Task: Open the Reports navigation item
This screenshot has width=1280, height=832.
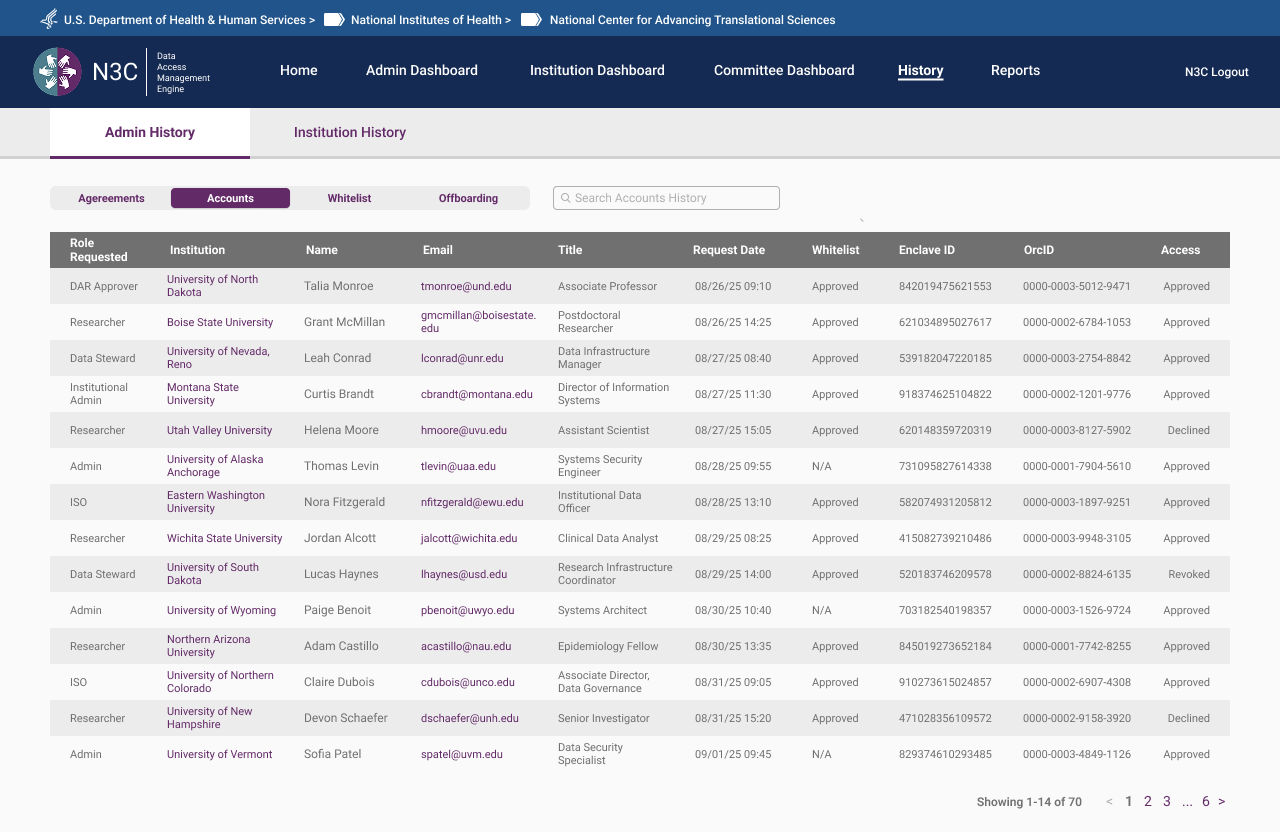Action: [1015, 71]
